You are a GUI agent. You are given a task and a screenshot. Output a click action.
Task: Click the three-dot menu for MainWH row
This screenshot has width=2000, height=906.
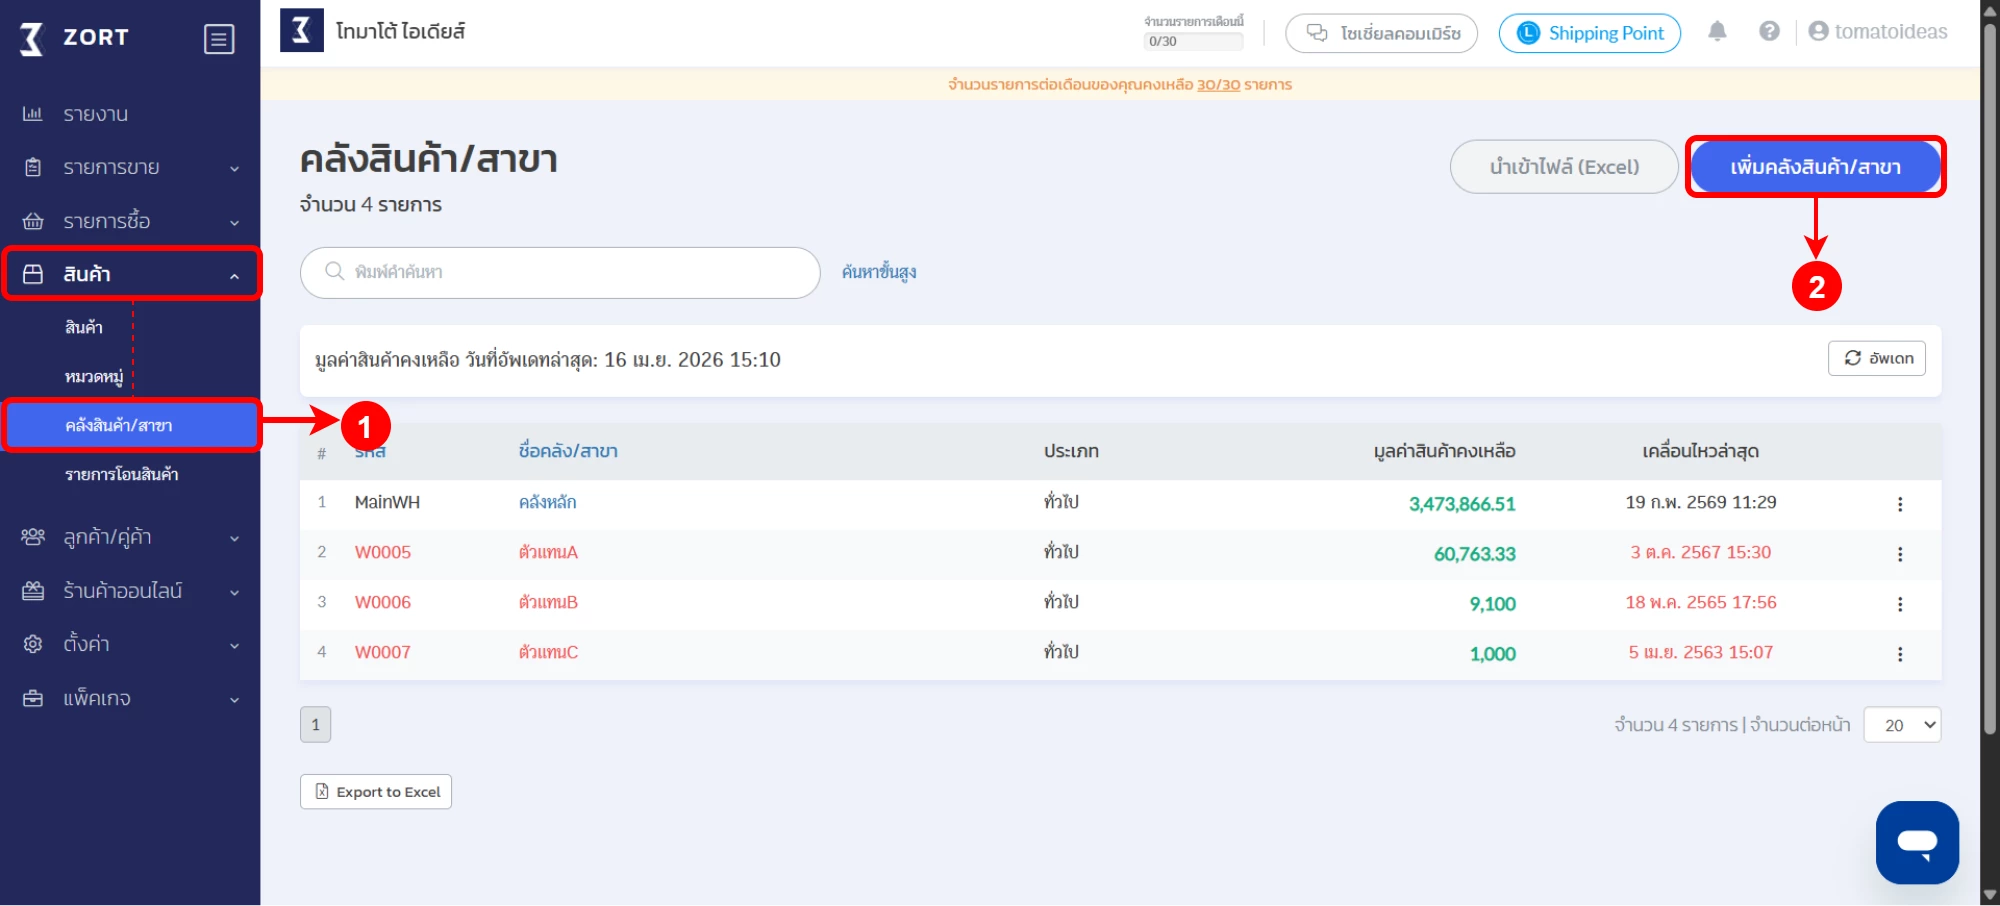[1900, 504]
